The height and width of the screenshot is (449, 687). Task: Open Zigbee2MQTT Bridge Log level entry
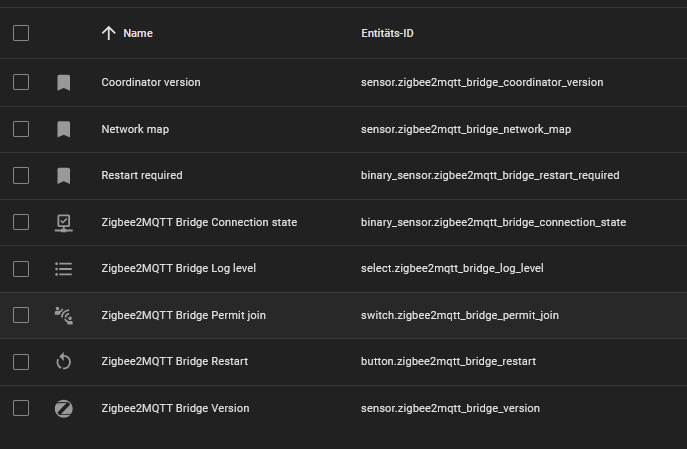click(178, 268)
